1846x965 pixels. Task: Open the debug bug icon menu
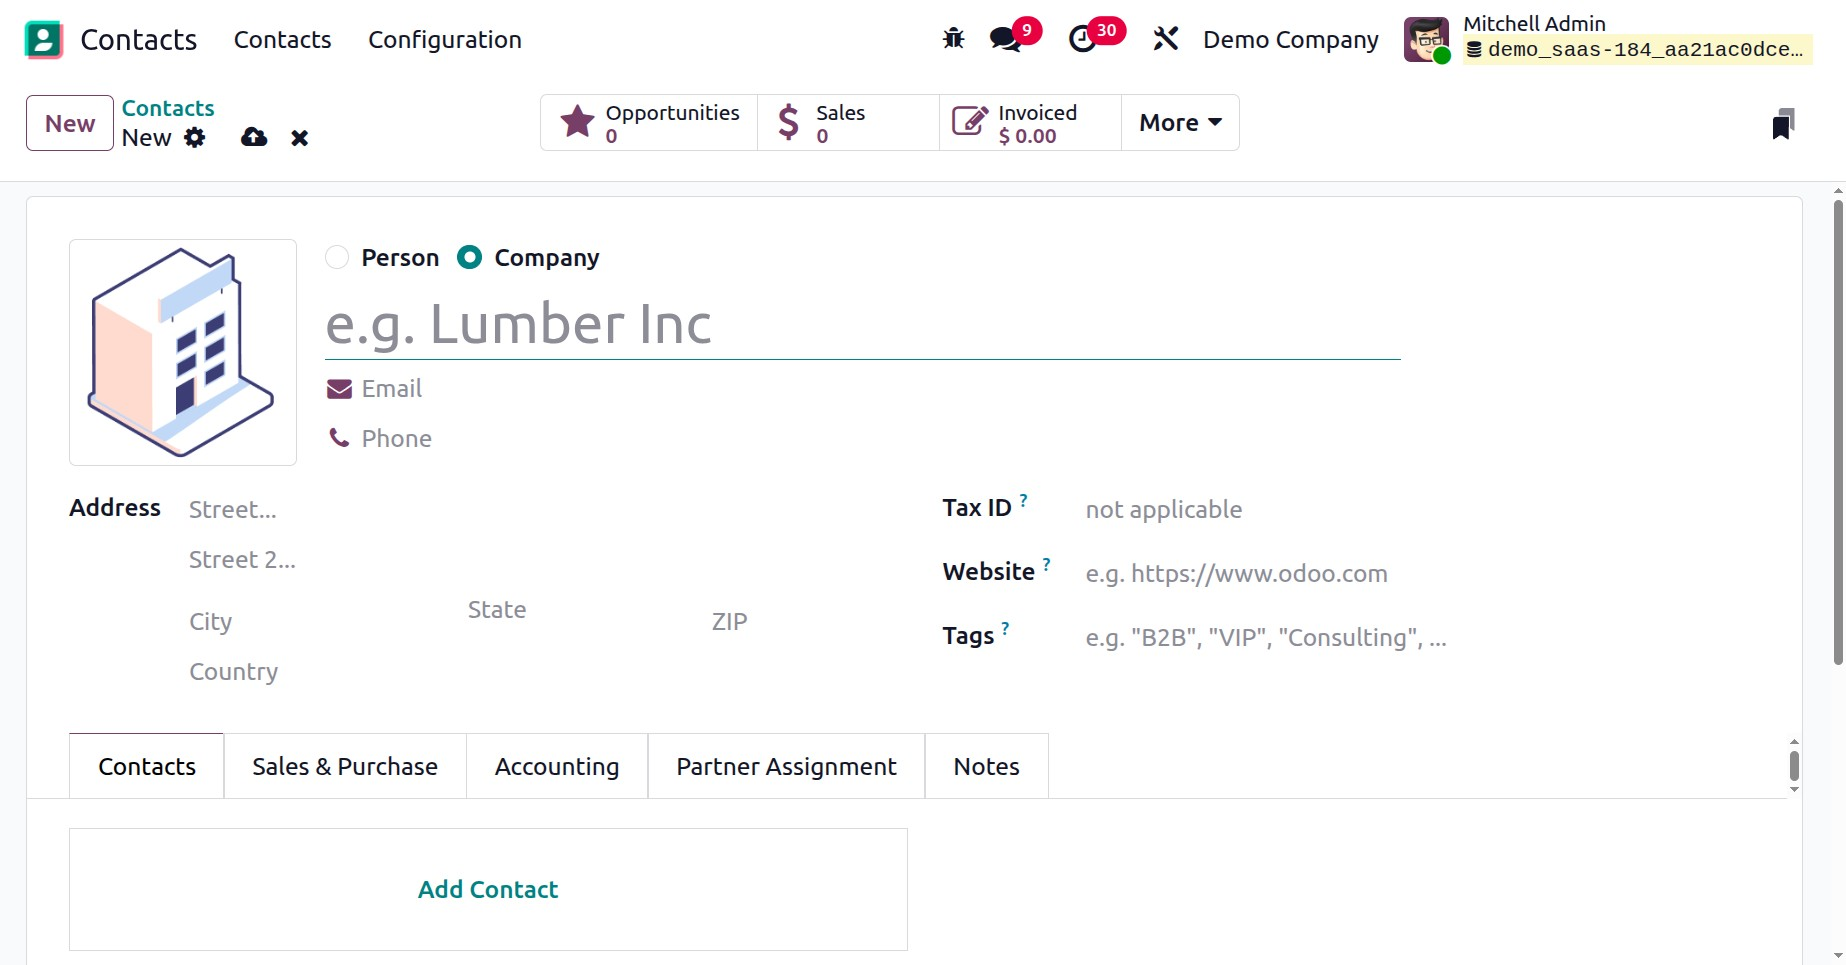pos(953,39)
